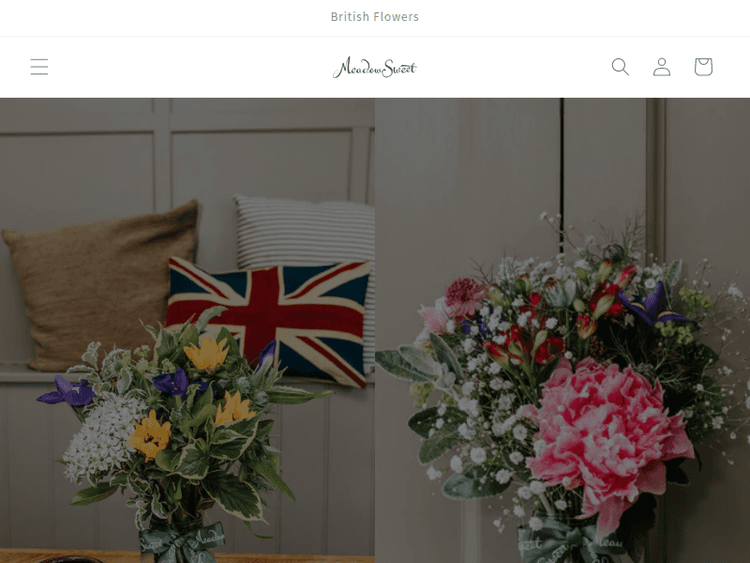Click the large pink peony flower

pyautogui.click(x=611, y=433)
